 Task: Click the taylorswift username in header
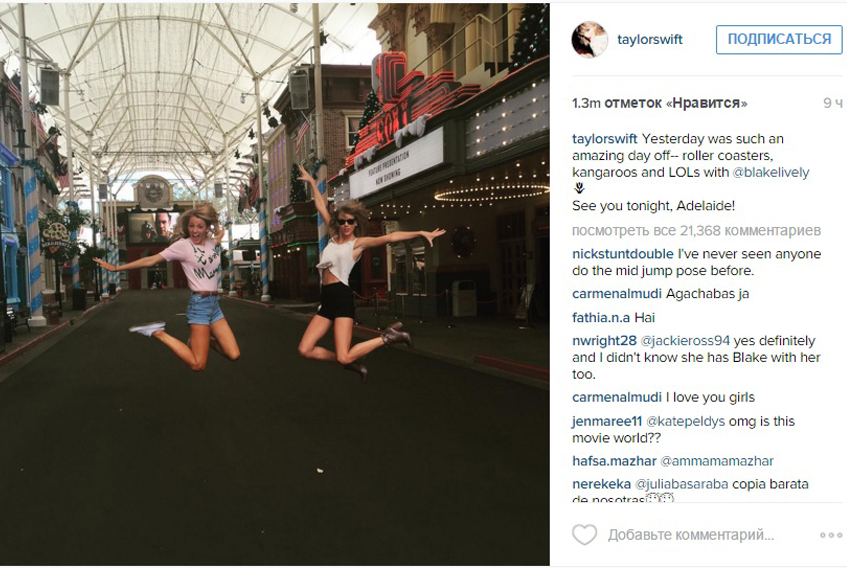[x=650, y=39]
